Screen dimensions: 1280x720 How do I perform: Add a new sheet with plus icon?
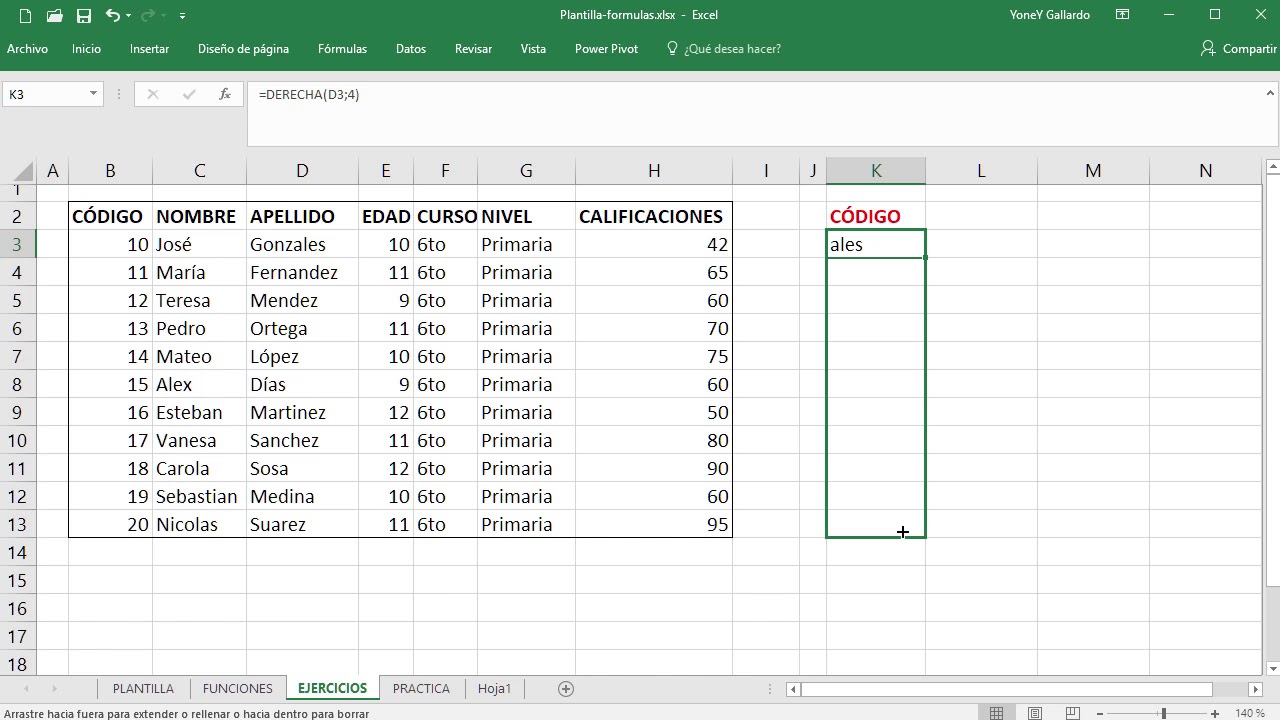pos(566,688)
